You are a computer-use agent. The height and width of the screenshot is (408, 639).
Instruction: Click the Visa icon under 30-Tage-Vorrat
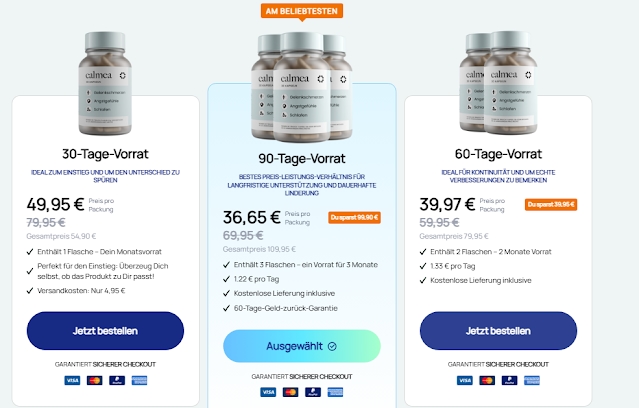pyautogui.click(x=72, y=380)
